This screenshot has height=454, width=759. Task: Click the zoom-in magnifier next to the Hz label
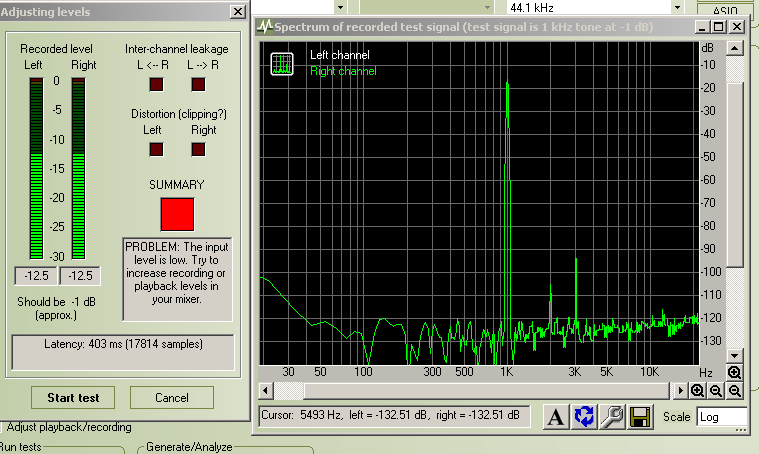tap(734, 372)
